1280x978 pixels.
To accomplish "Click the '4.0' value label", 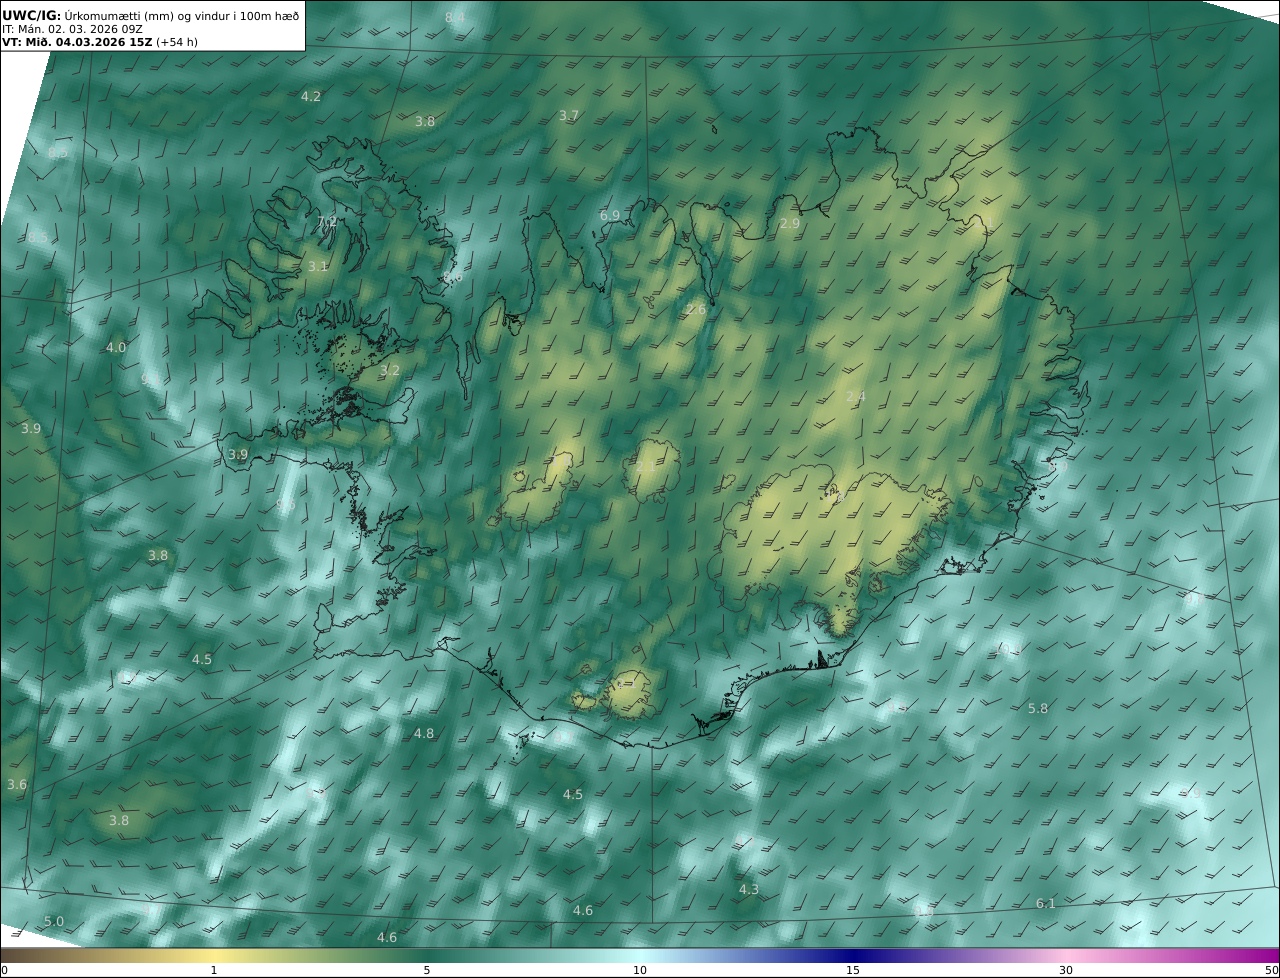I will pos(116,348).
